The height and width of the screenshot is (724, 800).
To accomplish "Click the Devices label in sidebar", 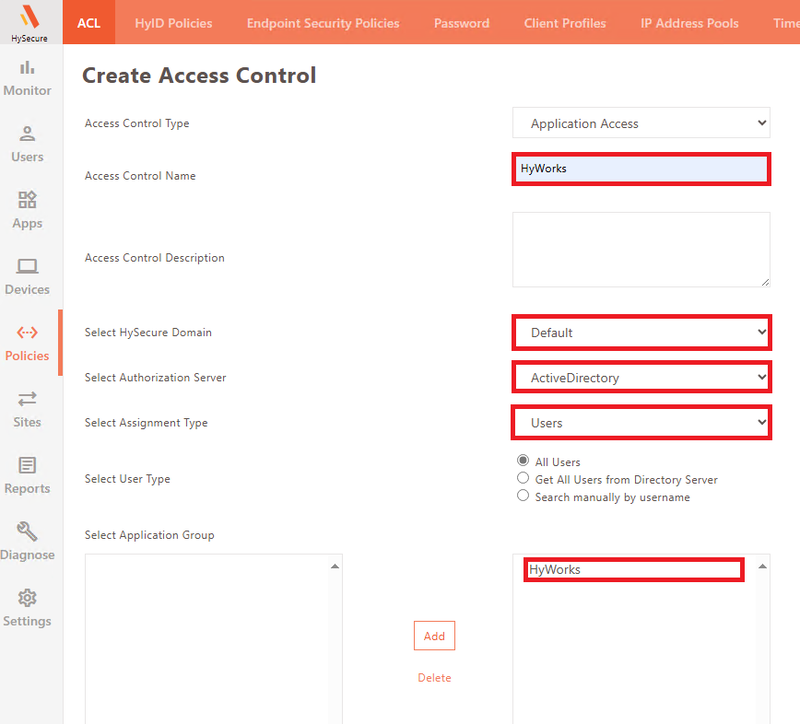I will click(27, 289).
